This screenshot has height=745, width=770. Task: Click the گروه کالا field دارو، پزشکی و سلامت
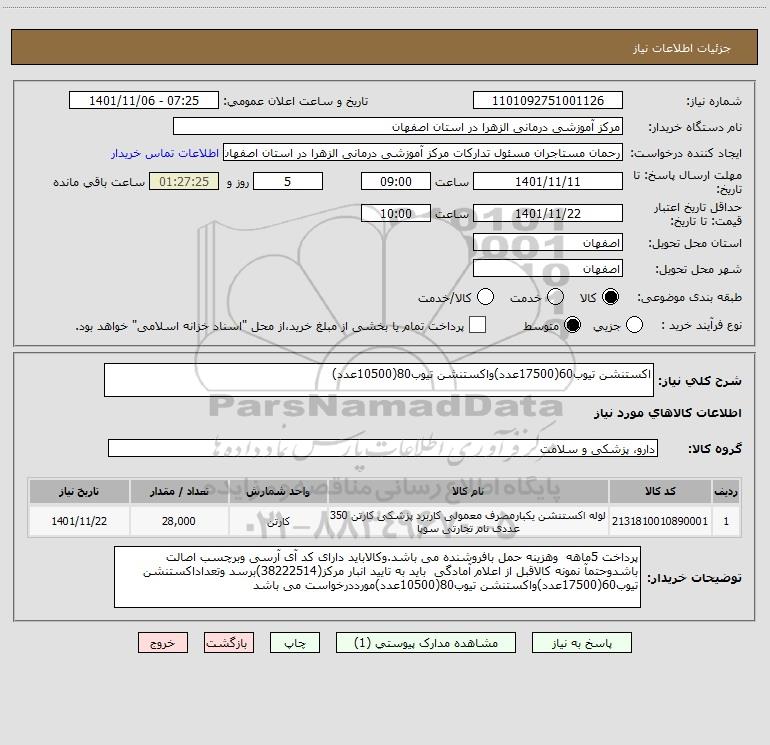[383, 448]
